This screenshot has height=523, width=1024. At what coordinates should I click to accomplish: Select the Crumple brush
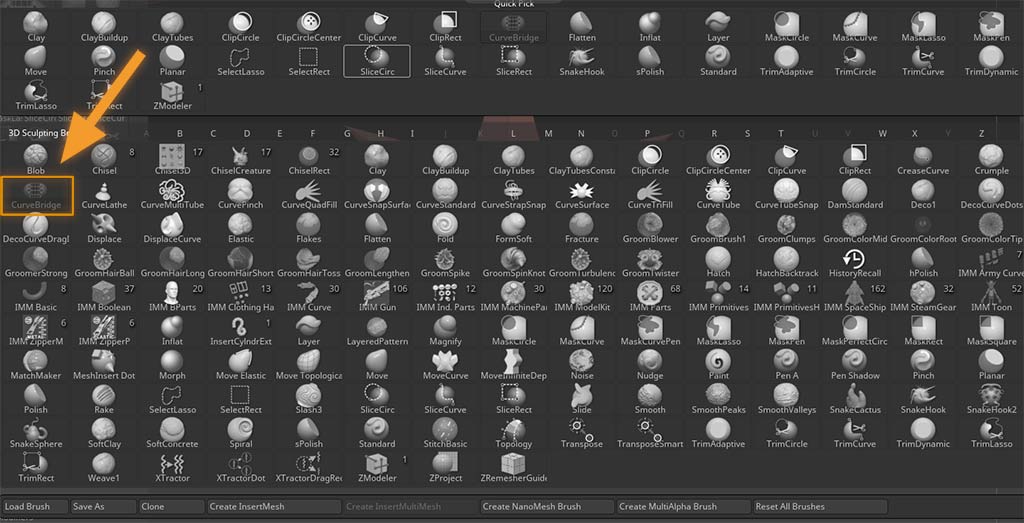pos(991,160)
